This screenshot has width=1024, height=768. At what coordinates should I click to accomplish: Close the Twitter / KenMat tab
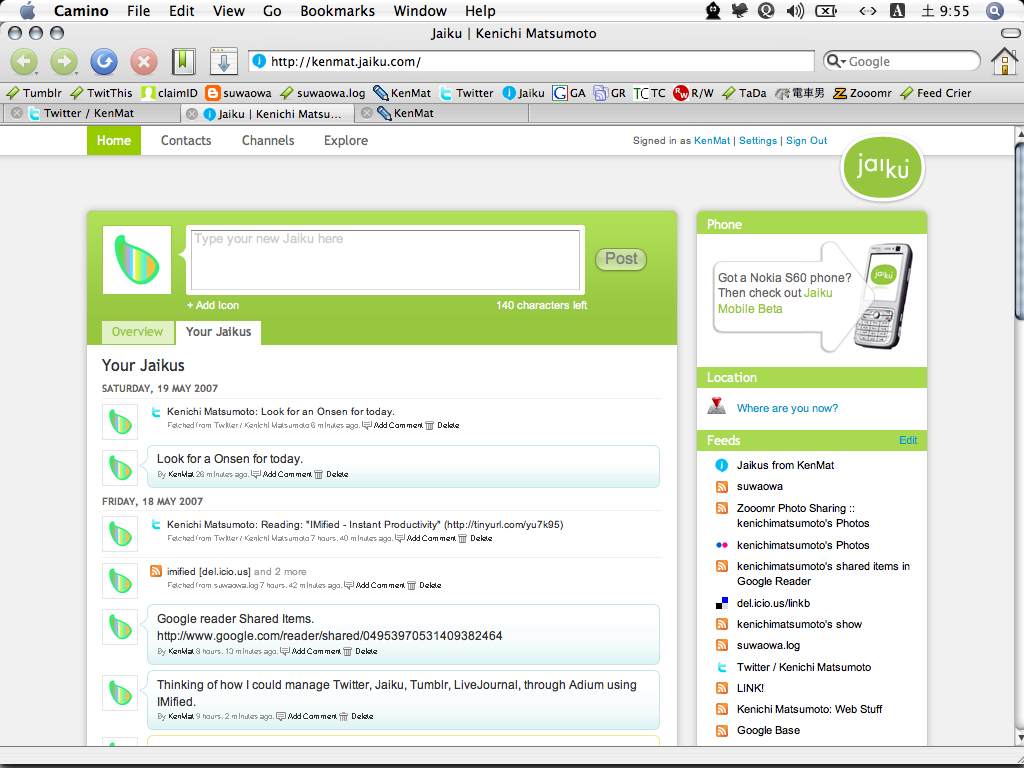[17, 113]
